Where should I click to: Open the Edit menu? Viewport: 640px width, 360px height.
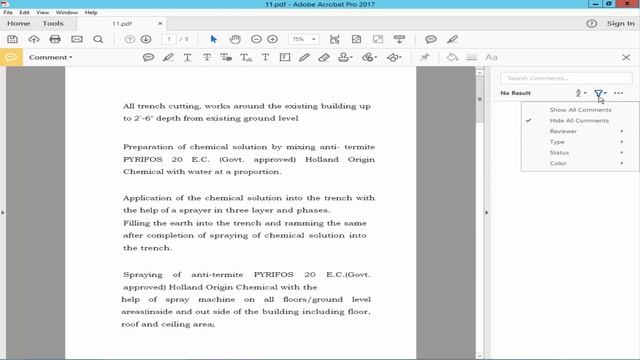click(24, 13)
